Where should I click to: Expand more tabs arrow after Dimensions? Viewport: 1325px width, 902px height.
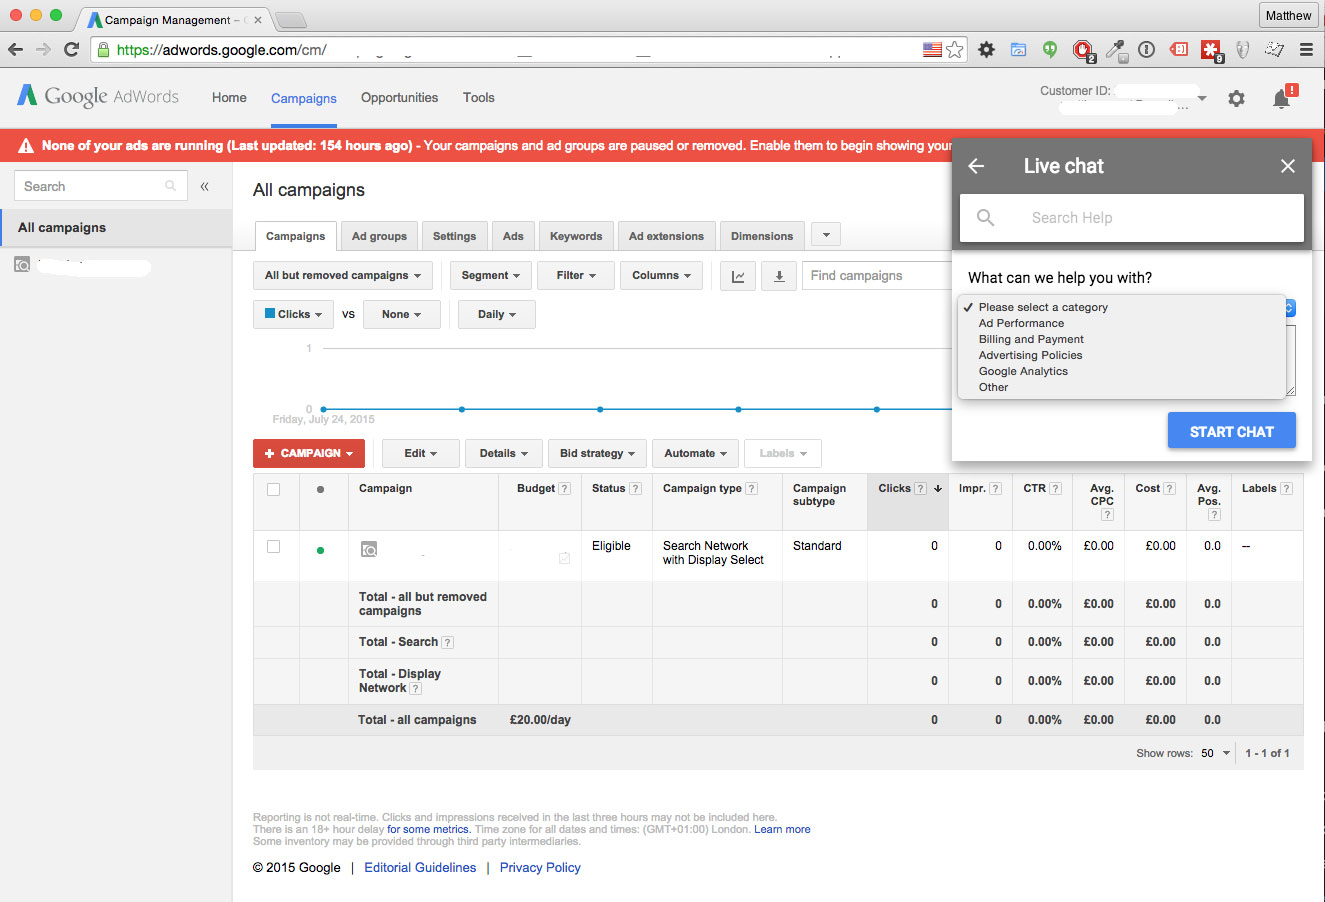(826, 235)
